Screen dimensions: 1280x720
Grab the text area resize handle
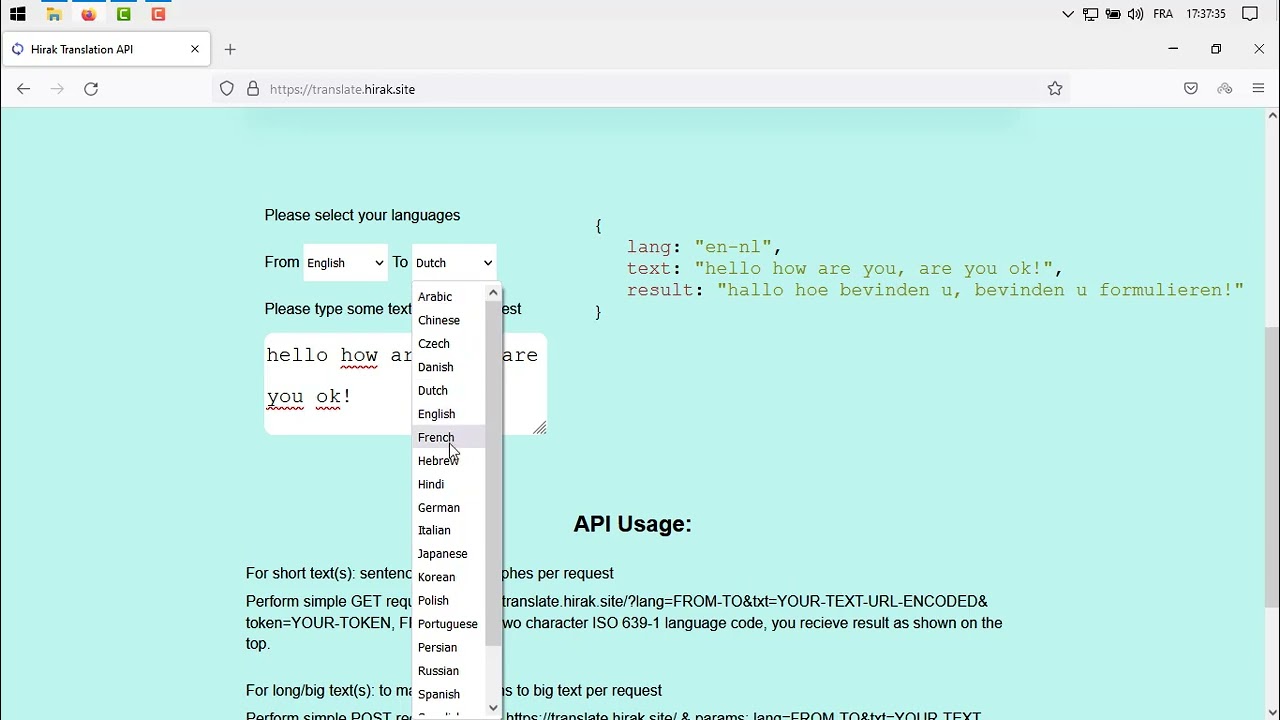(540, 428)
